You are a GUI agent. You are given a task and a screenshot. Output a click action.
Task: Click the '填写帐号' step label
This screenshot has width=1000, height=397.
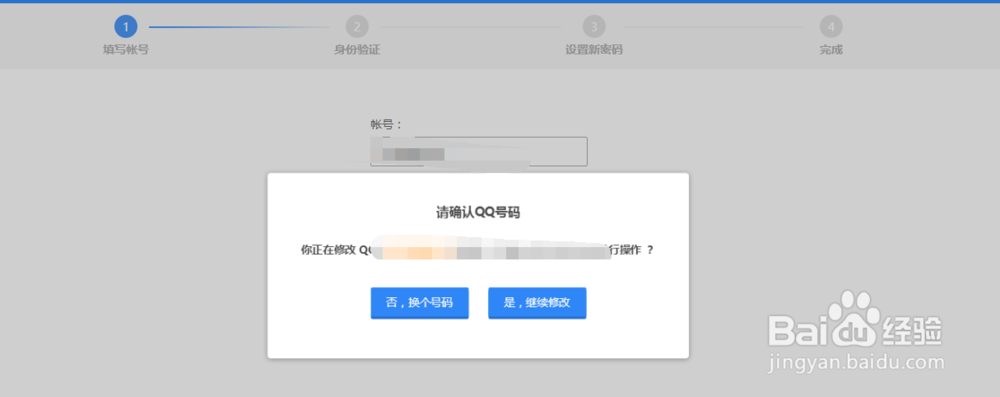tap(126, 50)
